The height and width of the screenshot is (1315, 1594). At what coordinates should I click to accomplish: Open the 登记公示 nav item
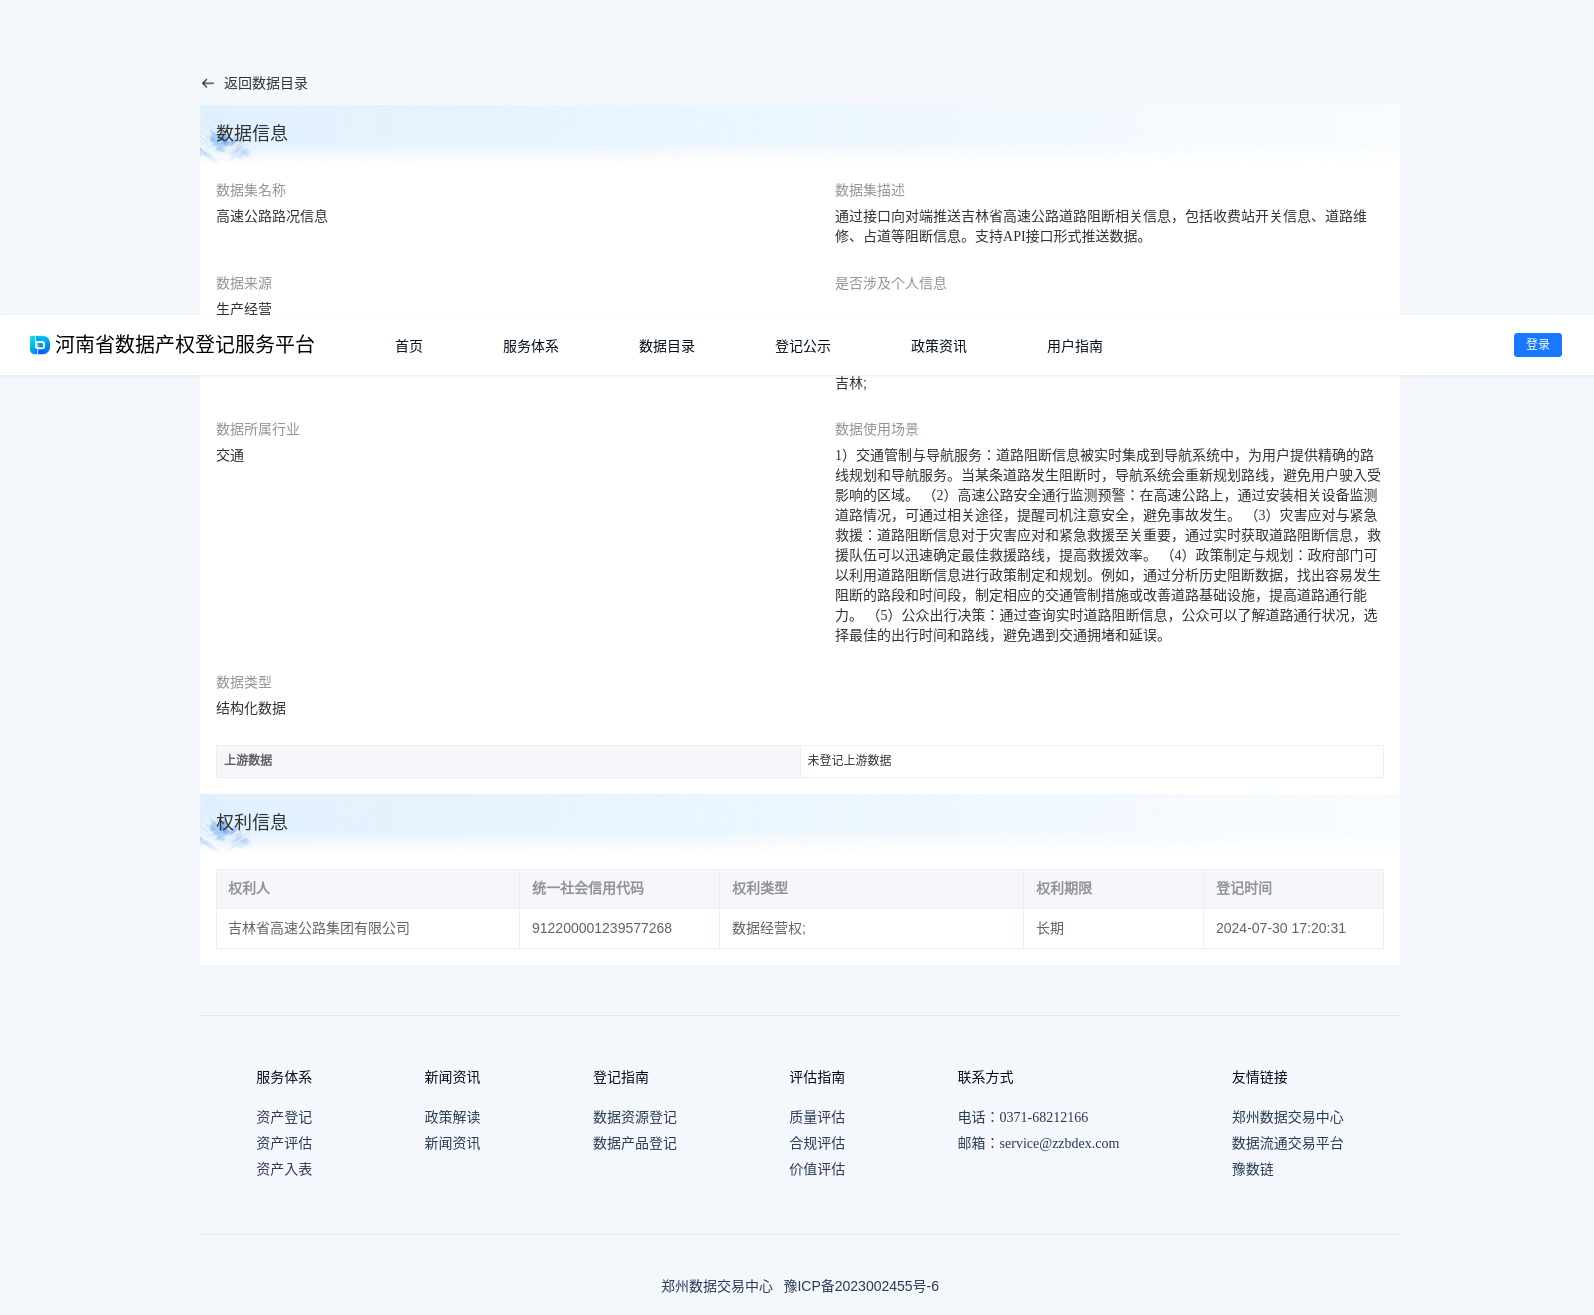point(803,346)
